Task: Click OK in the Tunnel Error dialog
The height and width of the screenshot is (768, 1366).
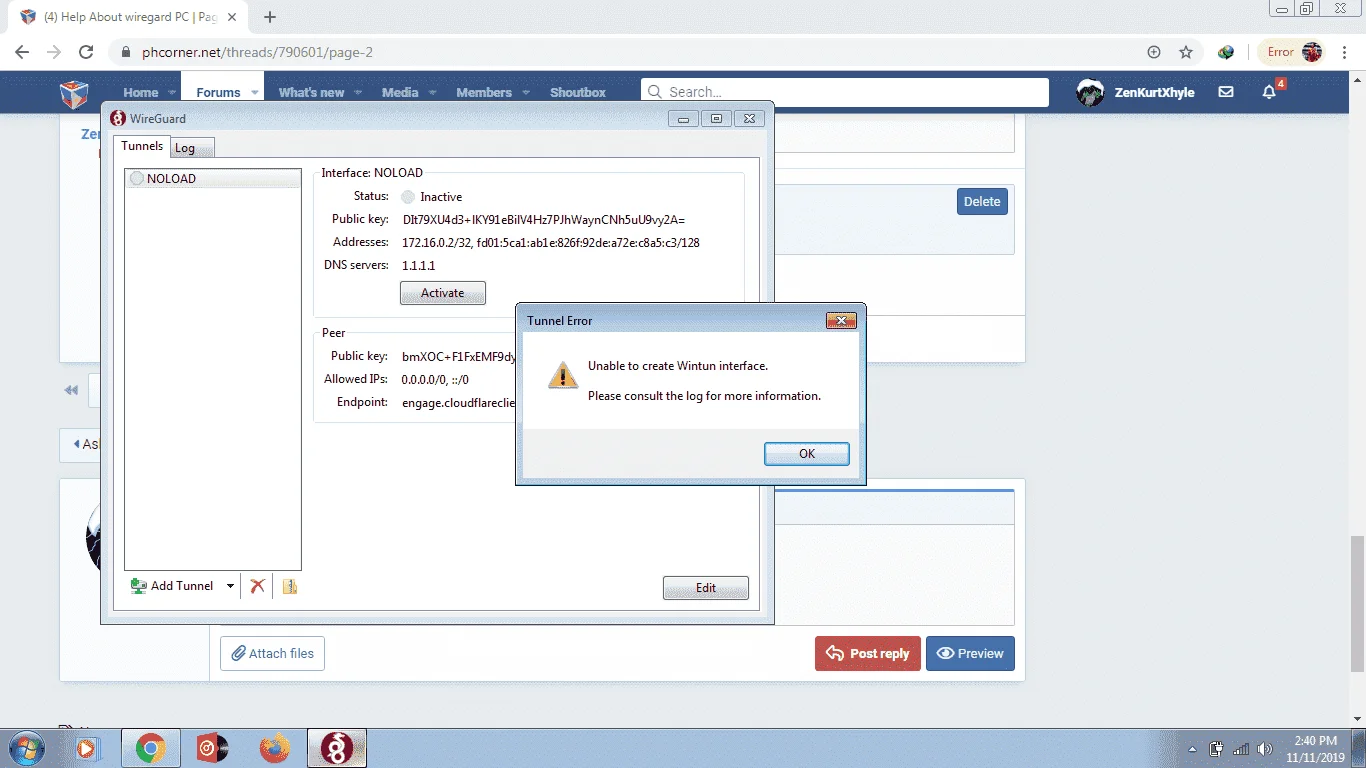Action: [x=807, y=454]
